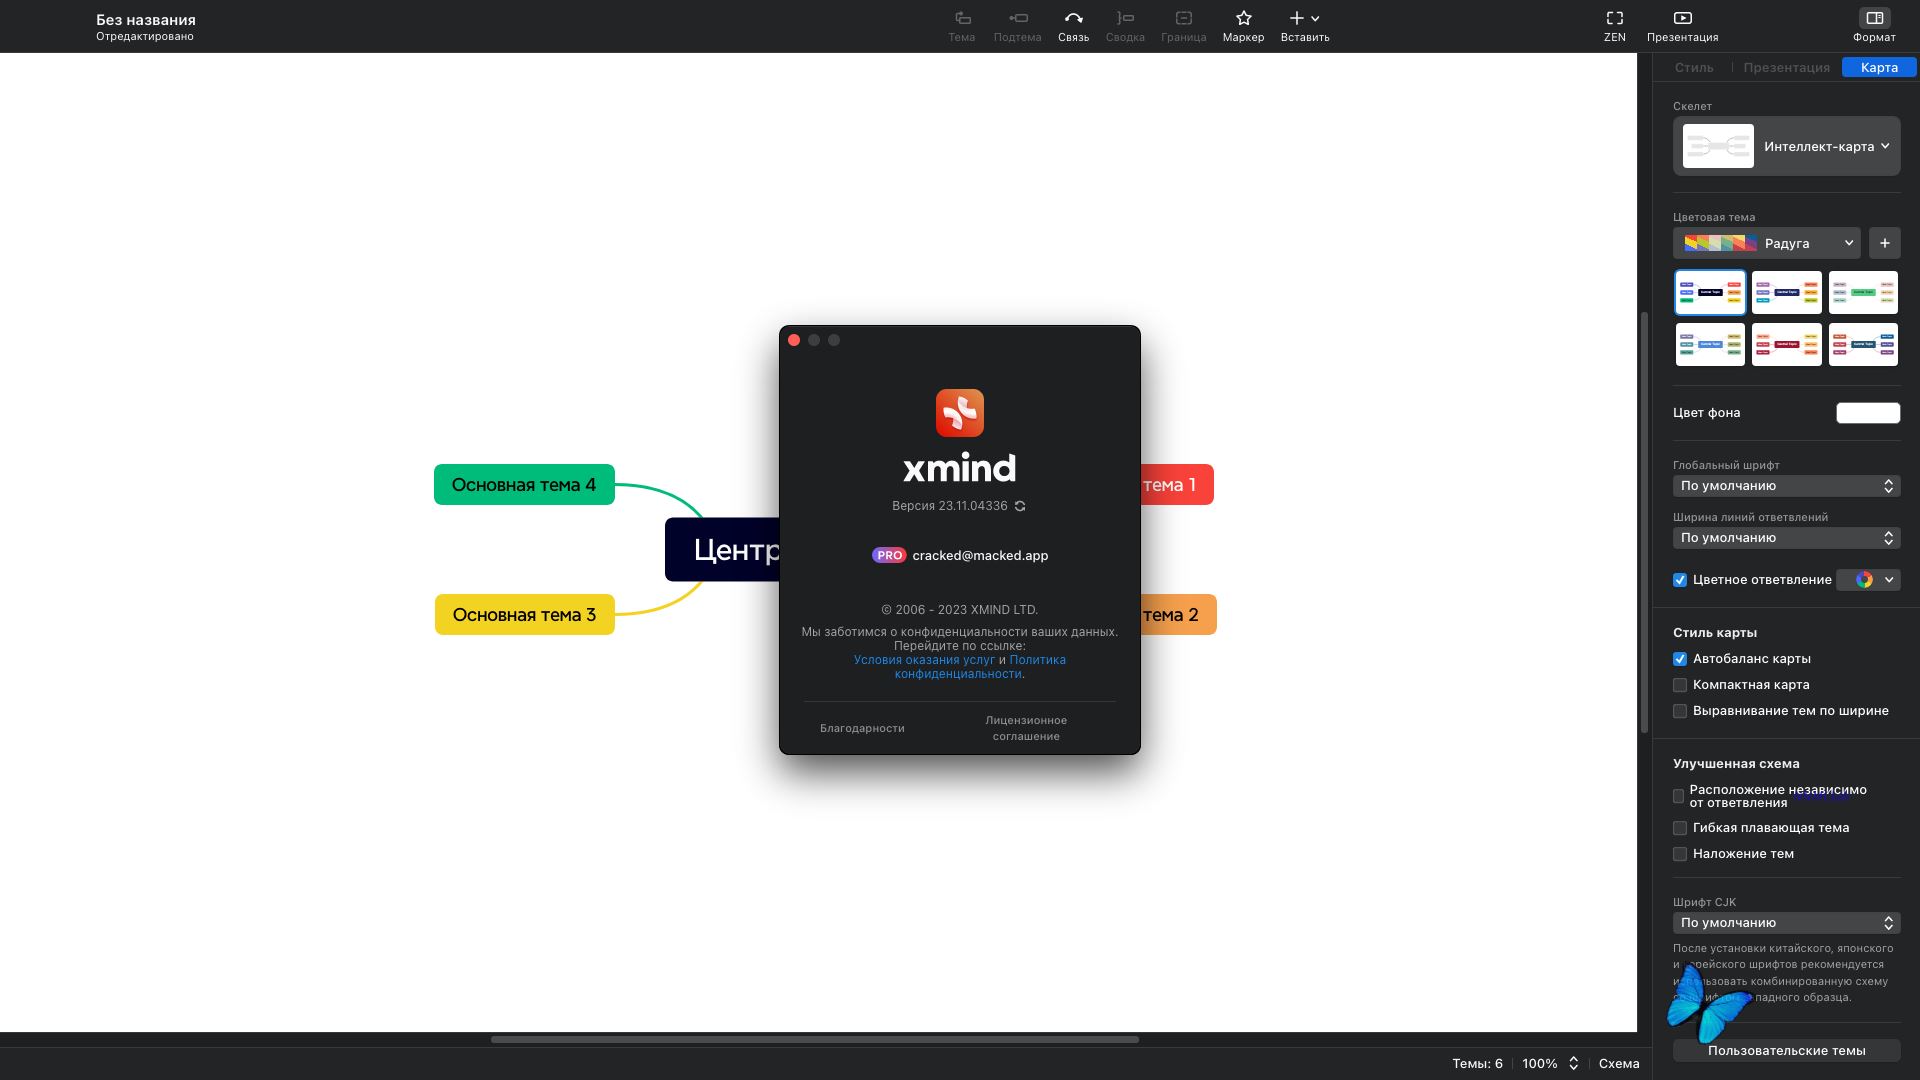Uncheck Автобаланс карты
This screenshot has width=1920, height=1080.
tap(1680, 659)
